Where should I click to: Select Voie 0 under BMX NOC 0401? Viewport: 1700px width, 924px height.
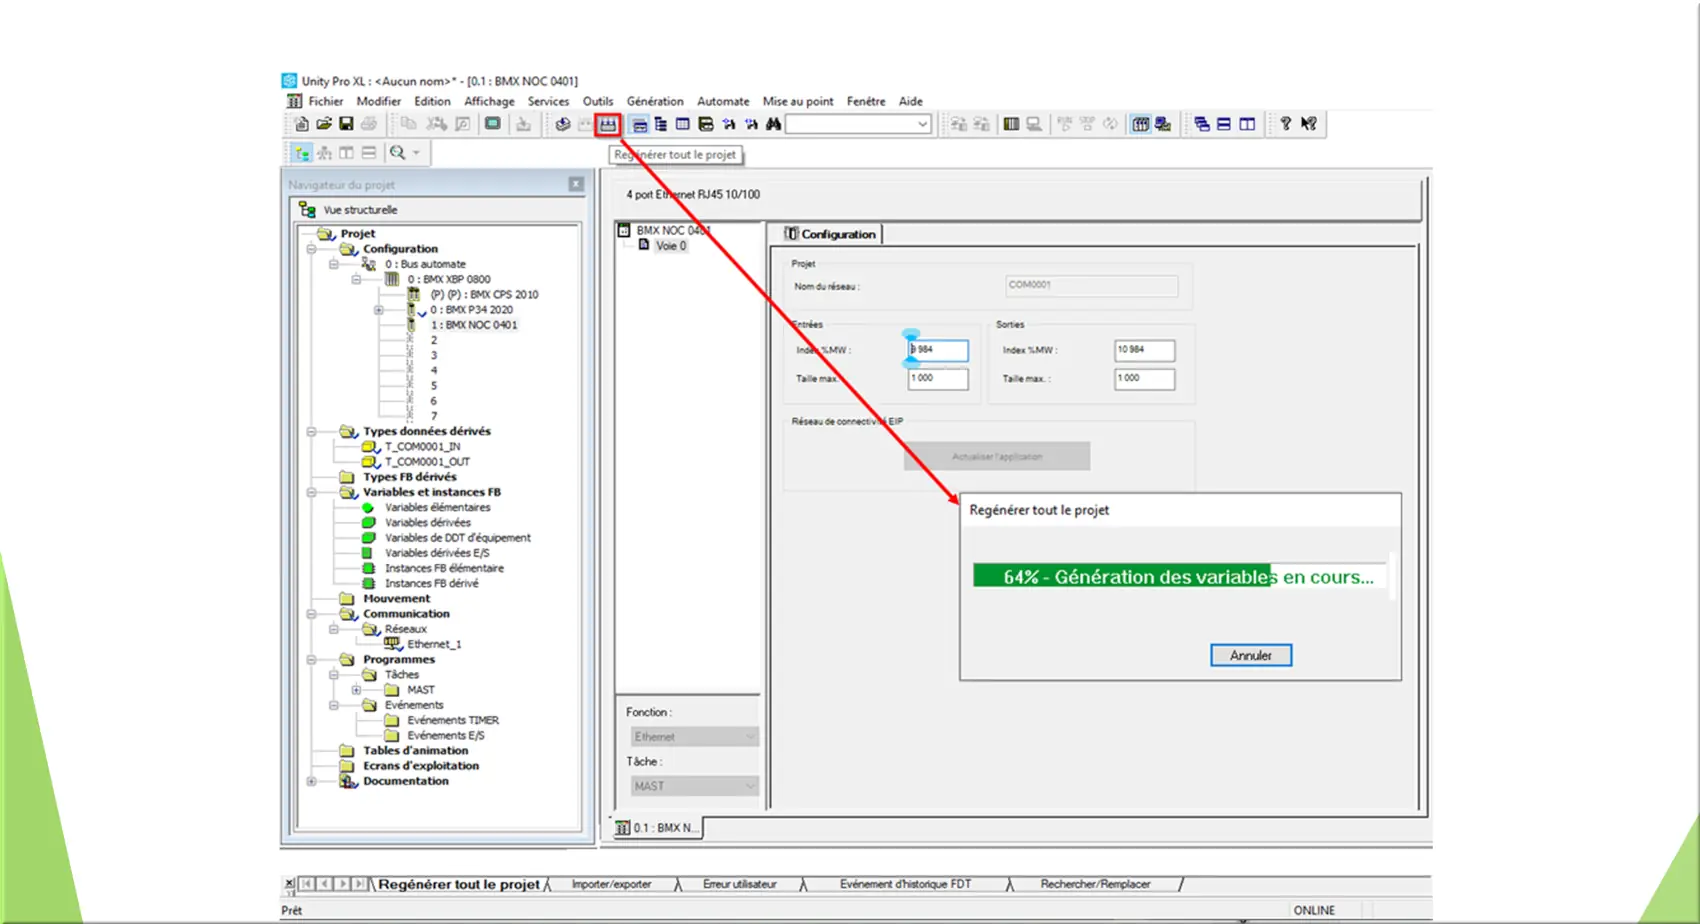(671, 246)
